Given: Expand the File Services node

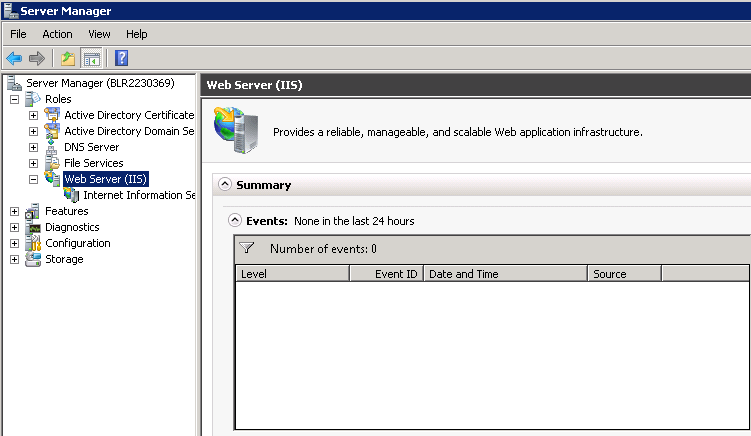Looking at the screenshot, I should tap(34, 163).
